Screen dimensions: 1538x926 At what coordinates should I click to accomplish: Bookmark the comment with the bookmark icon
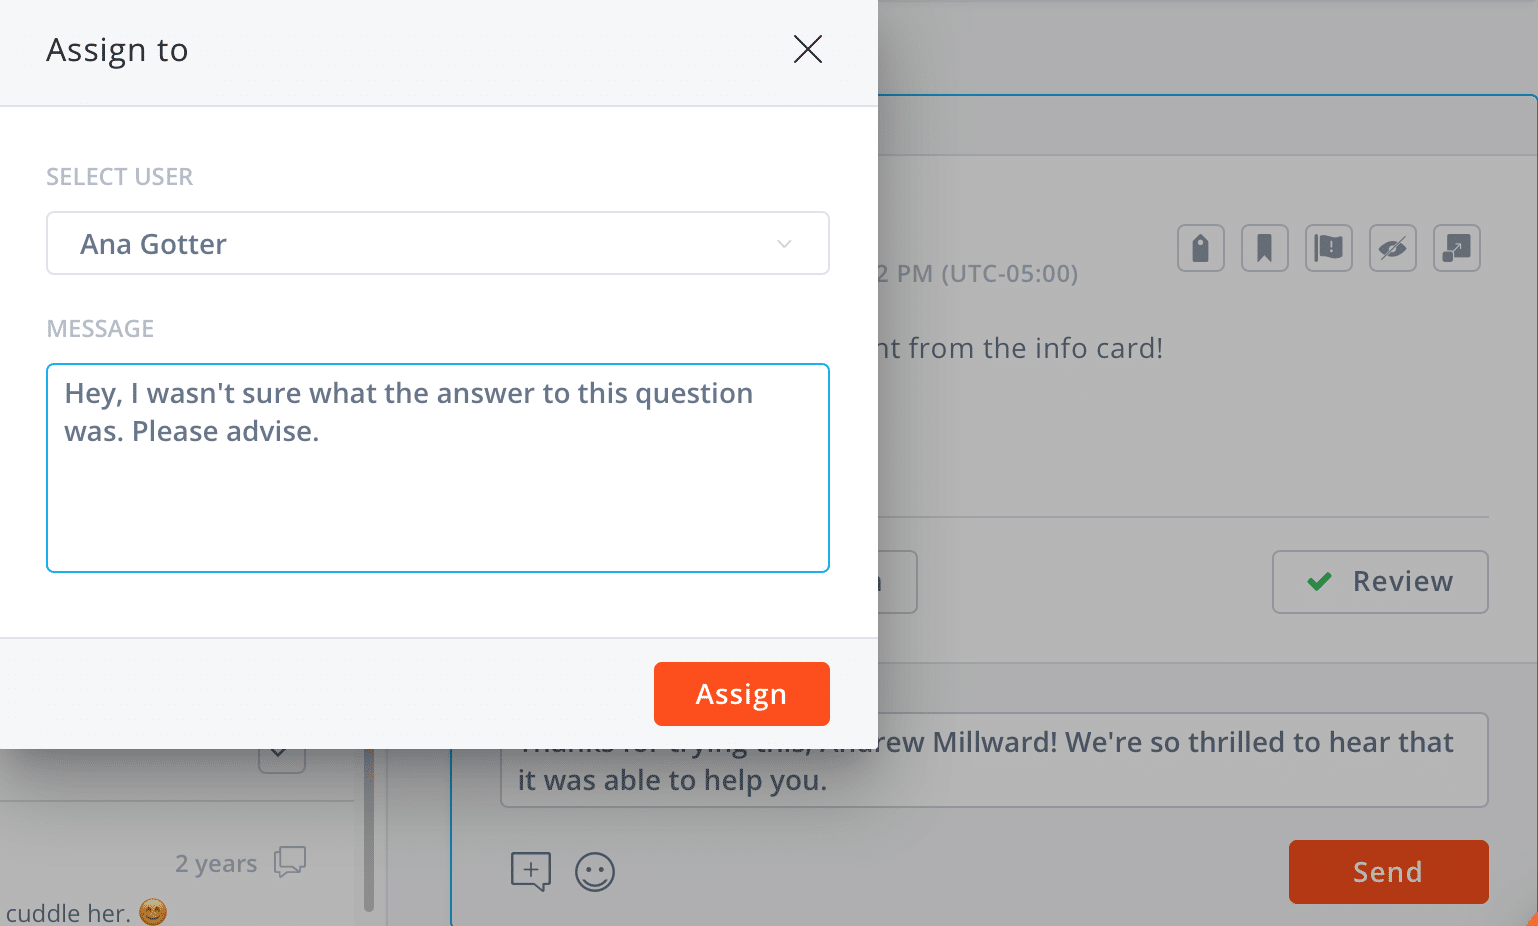point(1264,248)
